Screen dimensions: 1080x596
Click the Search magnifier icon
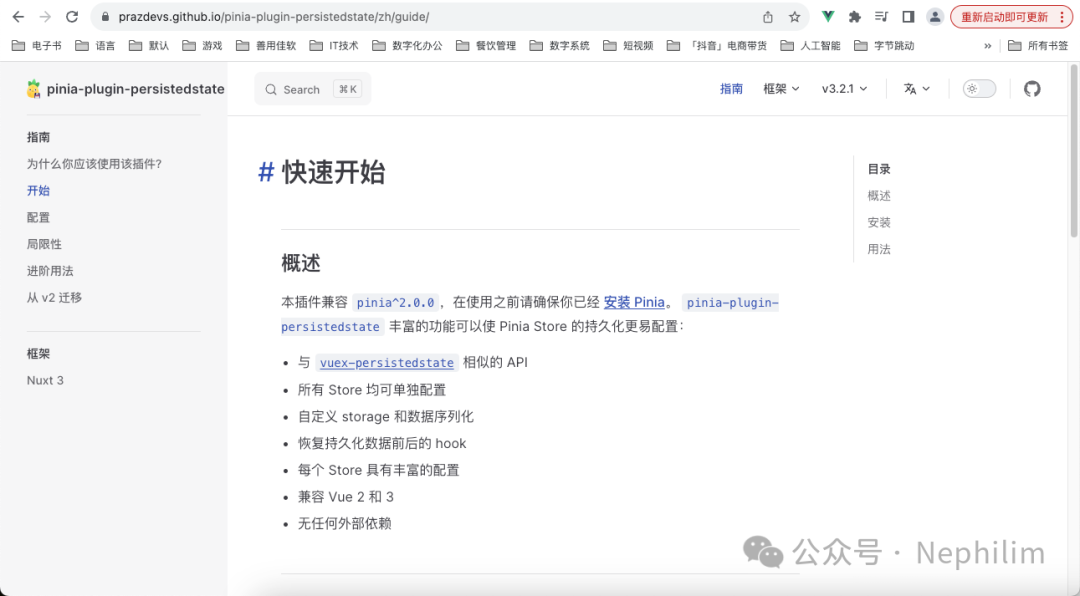[x=271, y=90]
